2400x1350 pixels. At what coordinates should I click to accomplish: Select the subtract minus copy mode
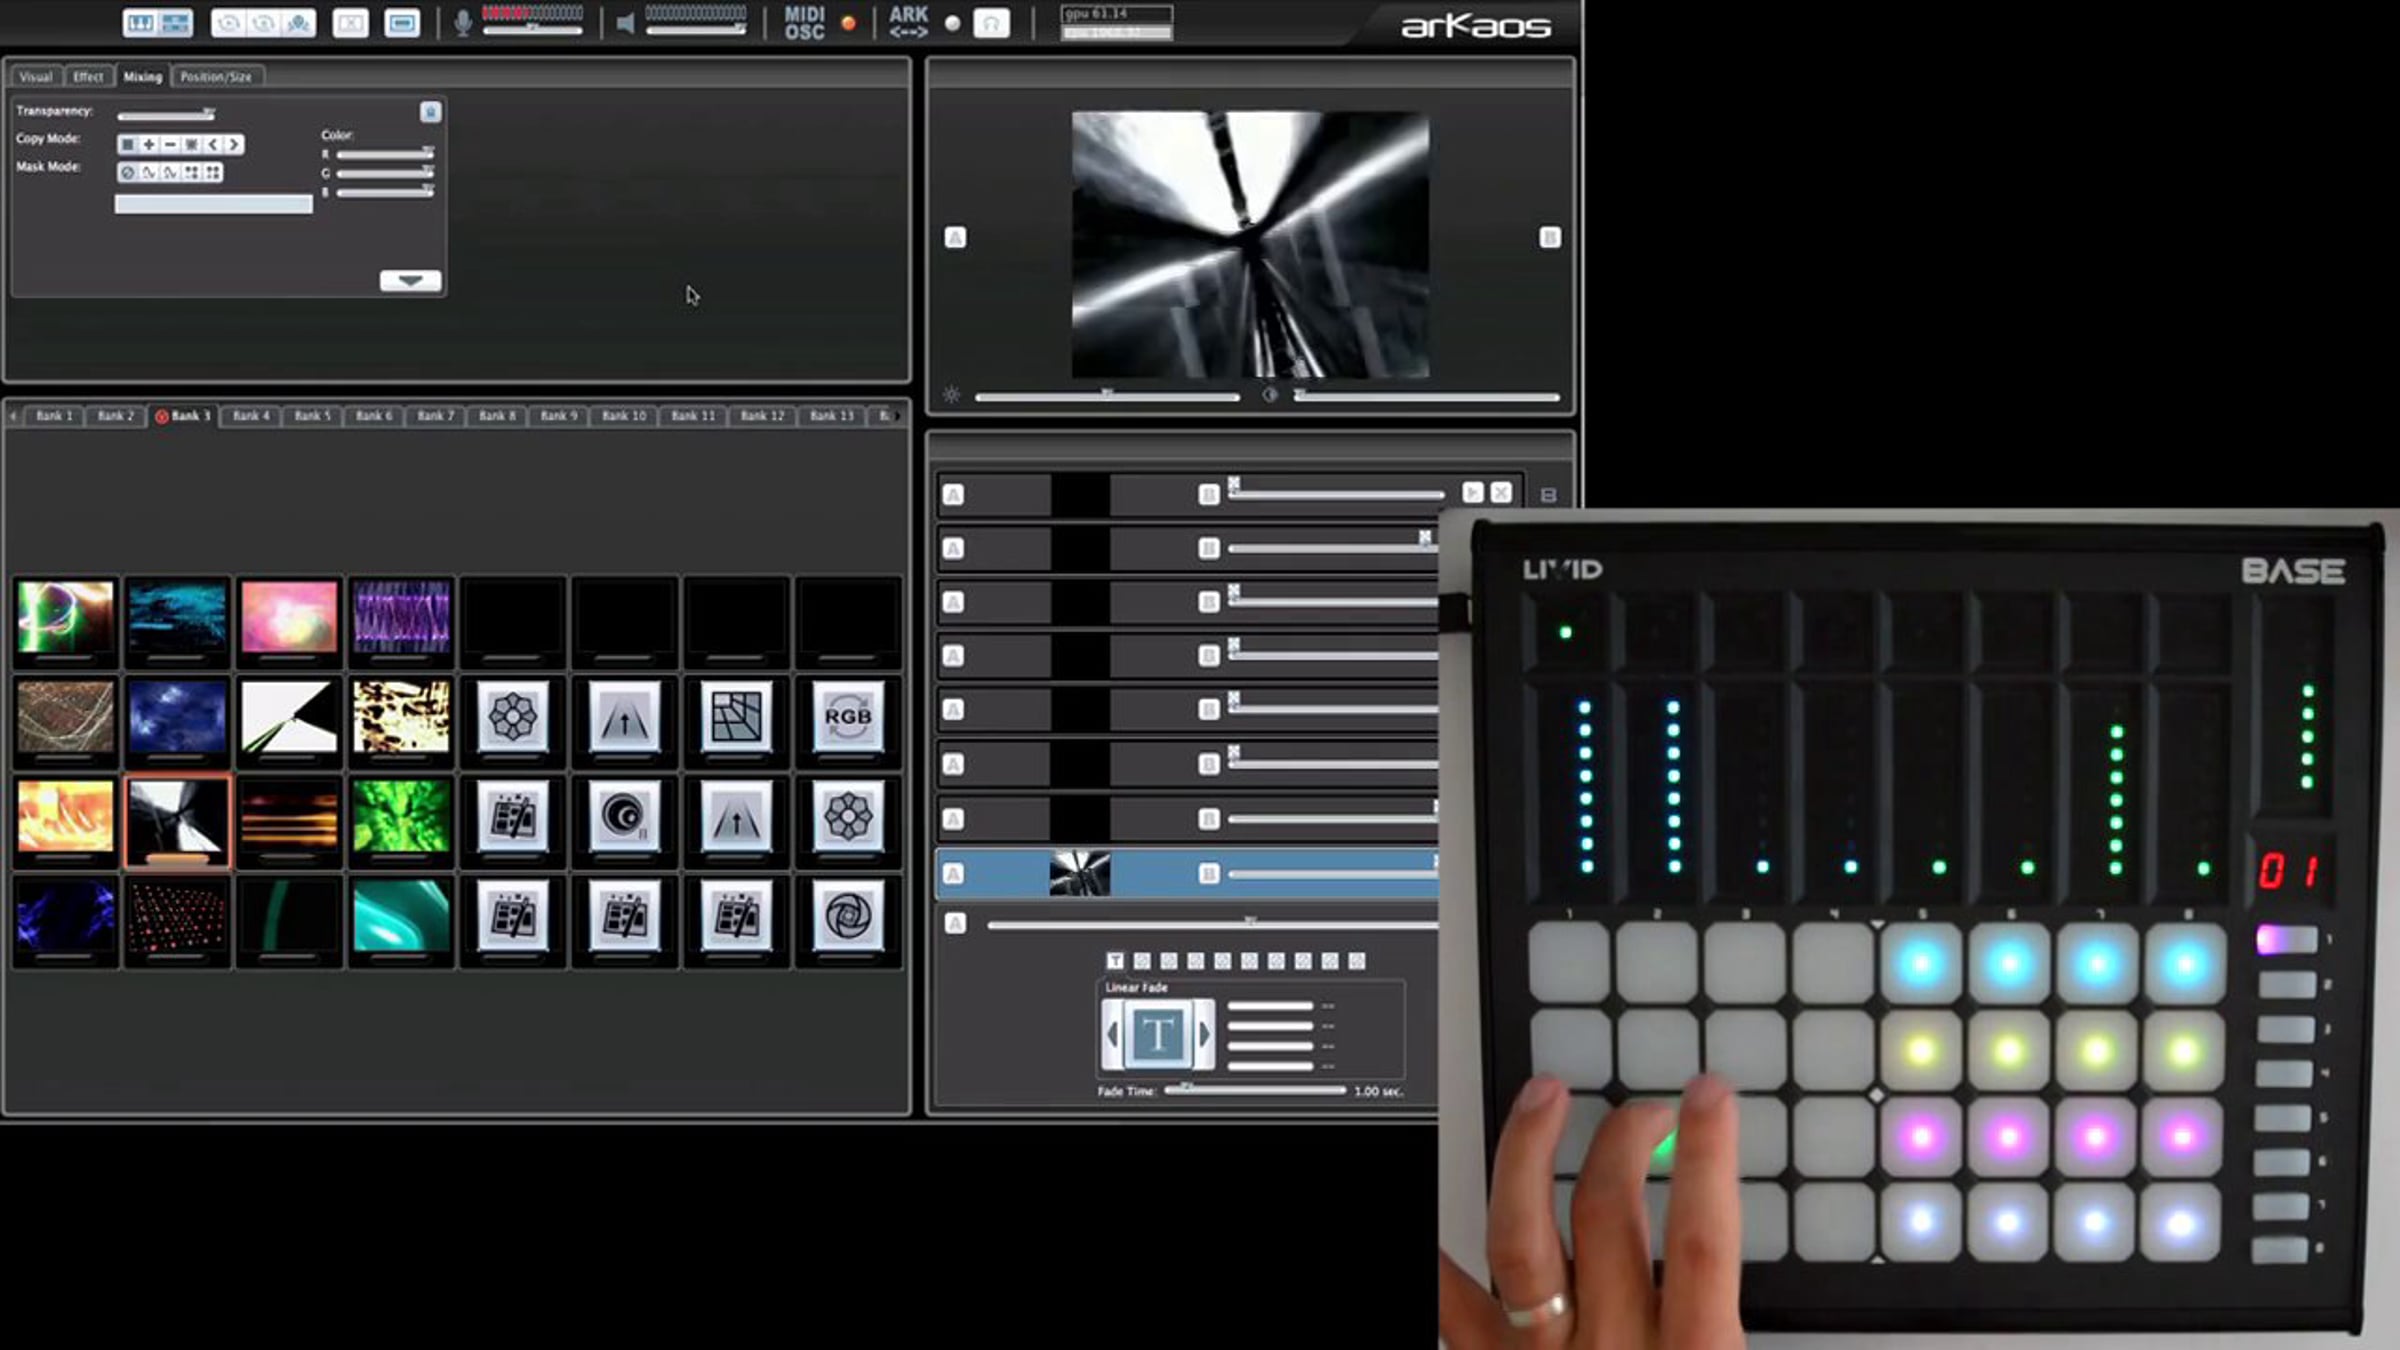tap(170, 145)
